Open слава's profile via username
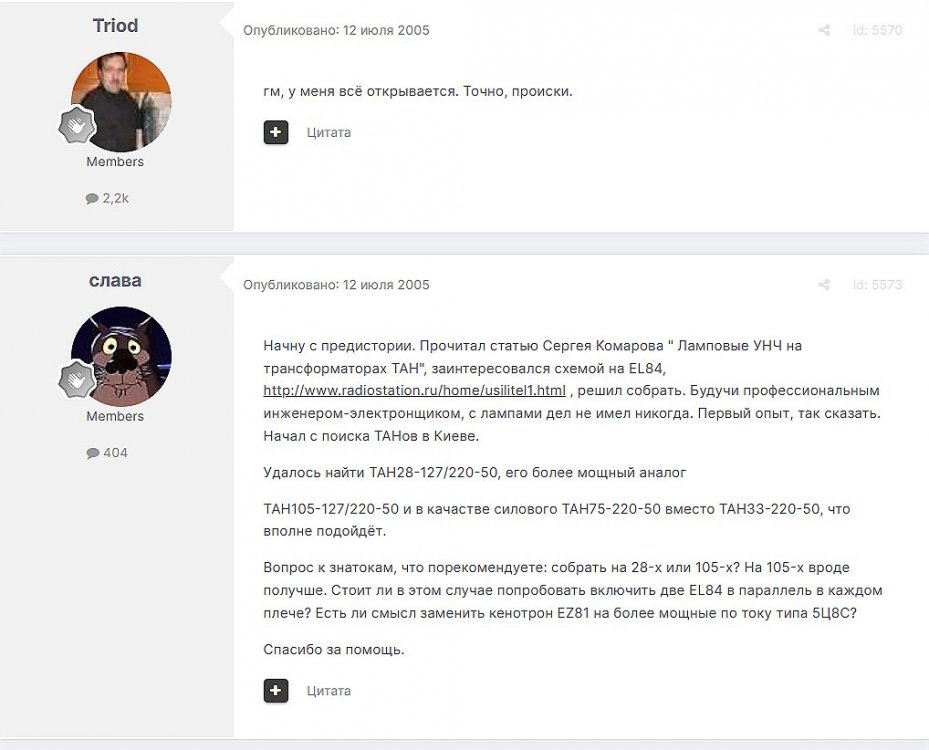Image resolution: width=929 pixels, height=750 pixels. (x=115, y=280)
